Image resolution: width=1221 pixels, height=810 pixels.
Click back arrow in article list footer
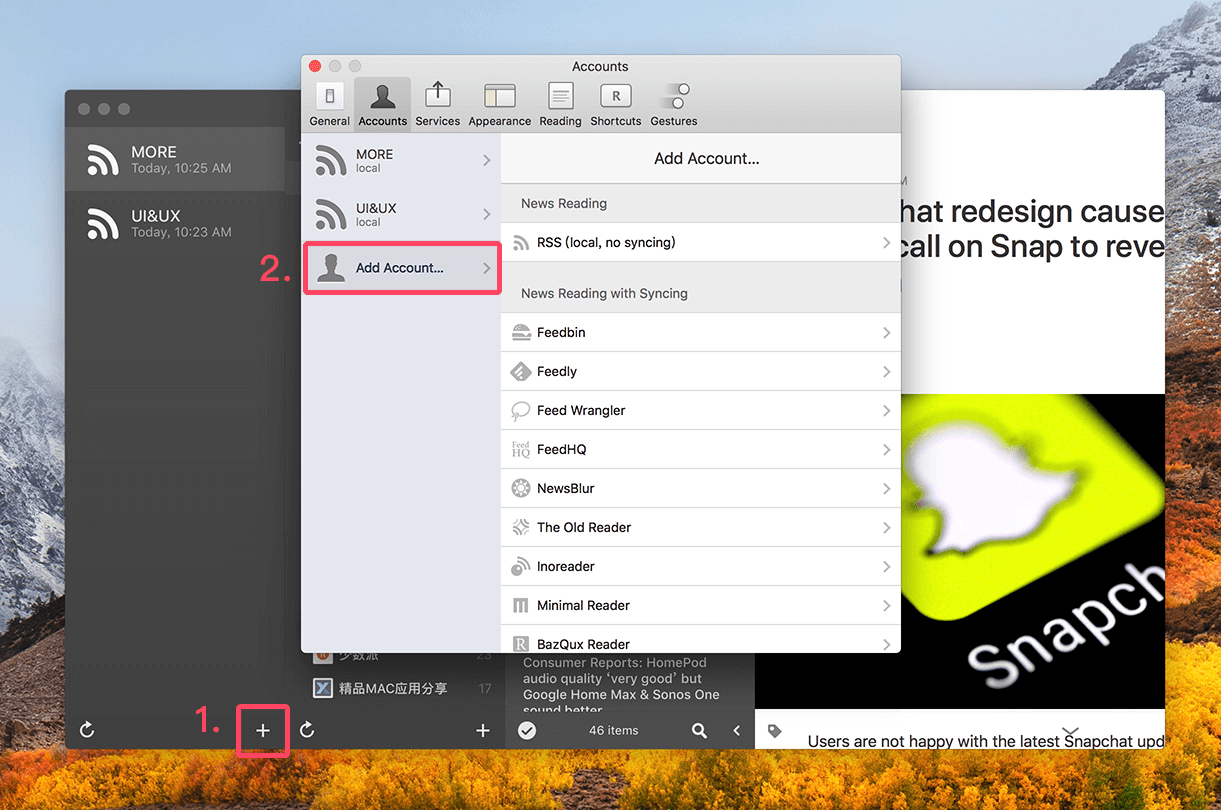[737, 731]
